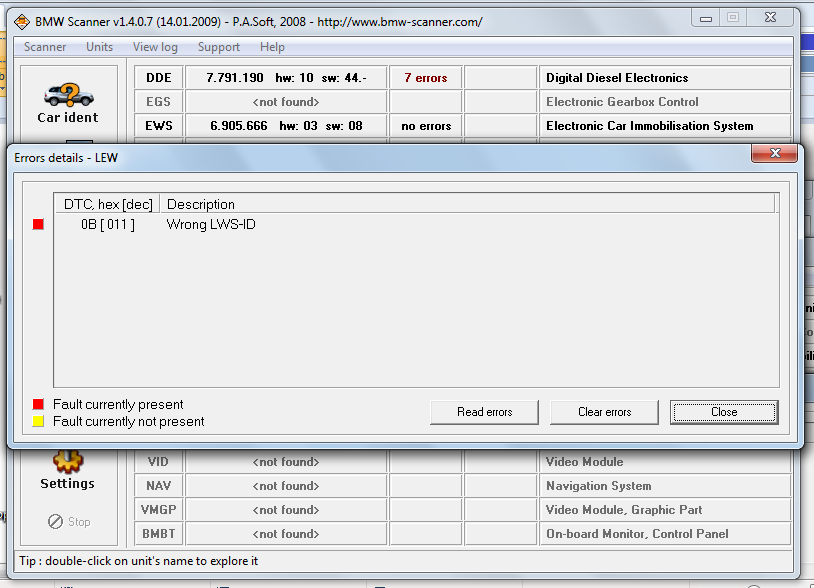Click the 'Fault currently not present' legend label
This screenshot has height=588, width=814.
click(129, 421)
